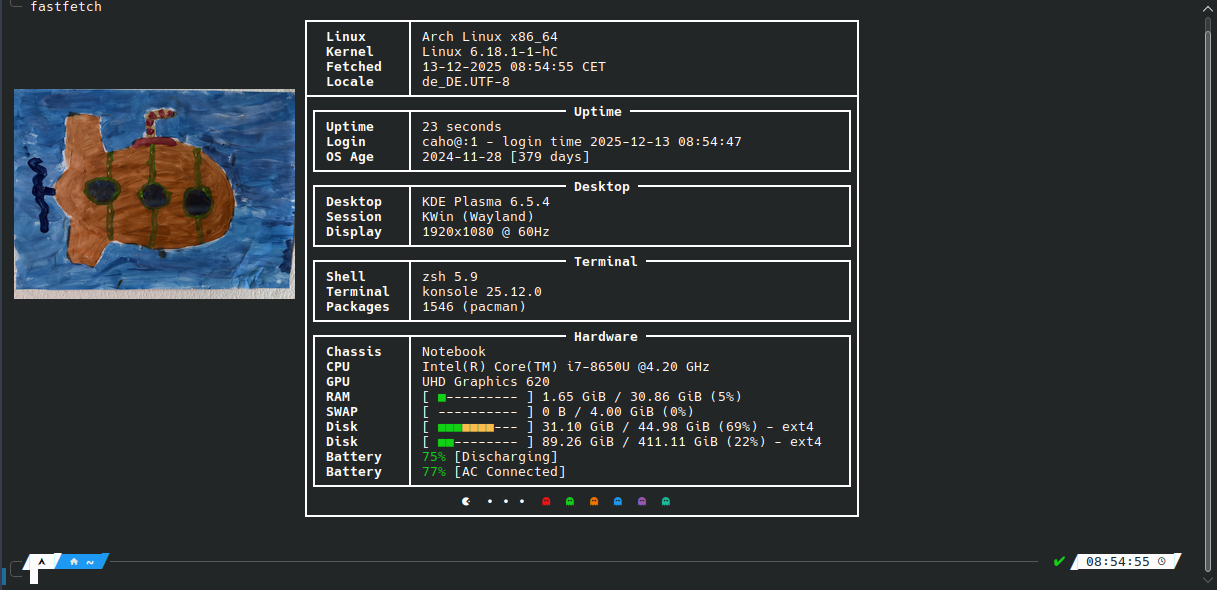The height and width of the screenshot is (590, 1217).
Task: Click the blue ghost icon
Action: tap(618, 501)
